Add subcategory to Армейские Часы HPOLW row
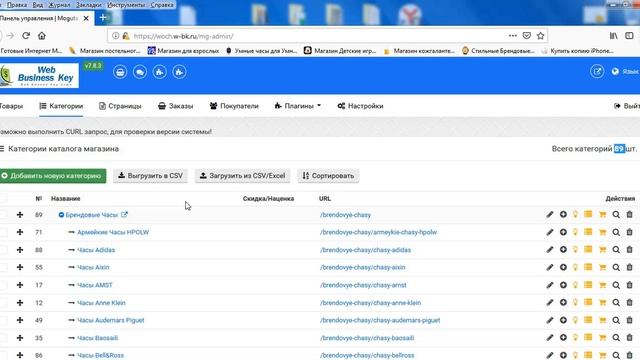 click(x=563, y=232)
